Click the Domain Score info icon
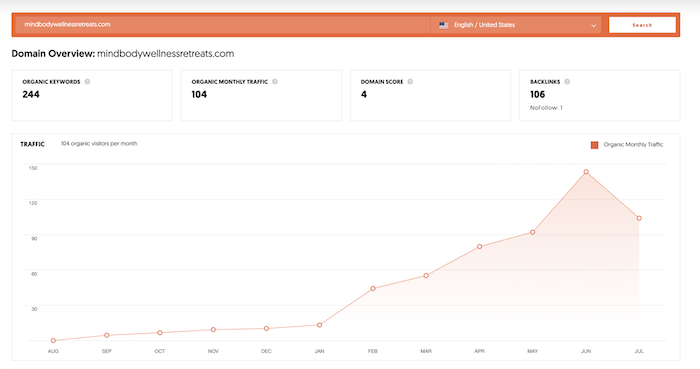The image size is (700, 369). [410, 82]
